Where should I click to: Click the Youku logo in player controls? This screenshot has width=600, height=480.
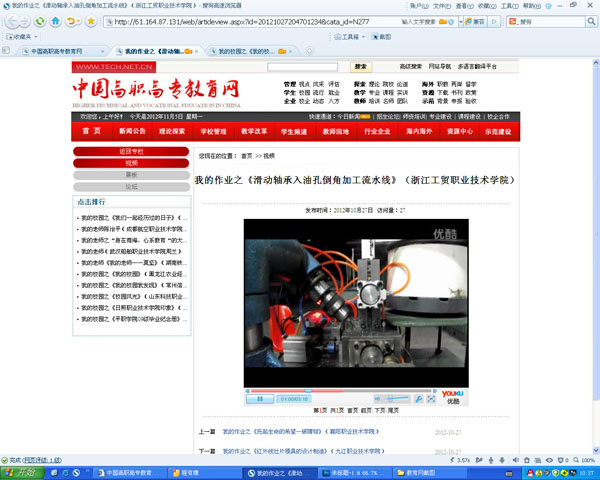(453, 397)
